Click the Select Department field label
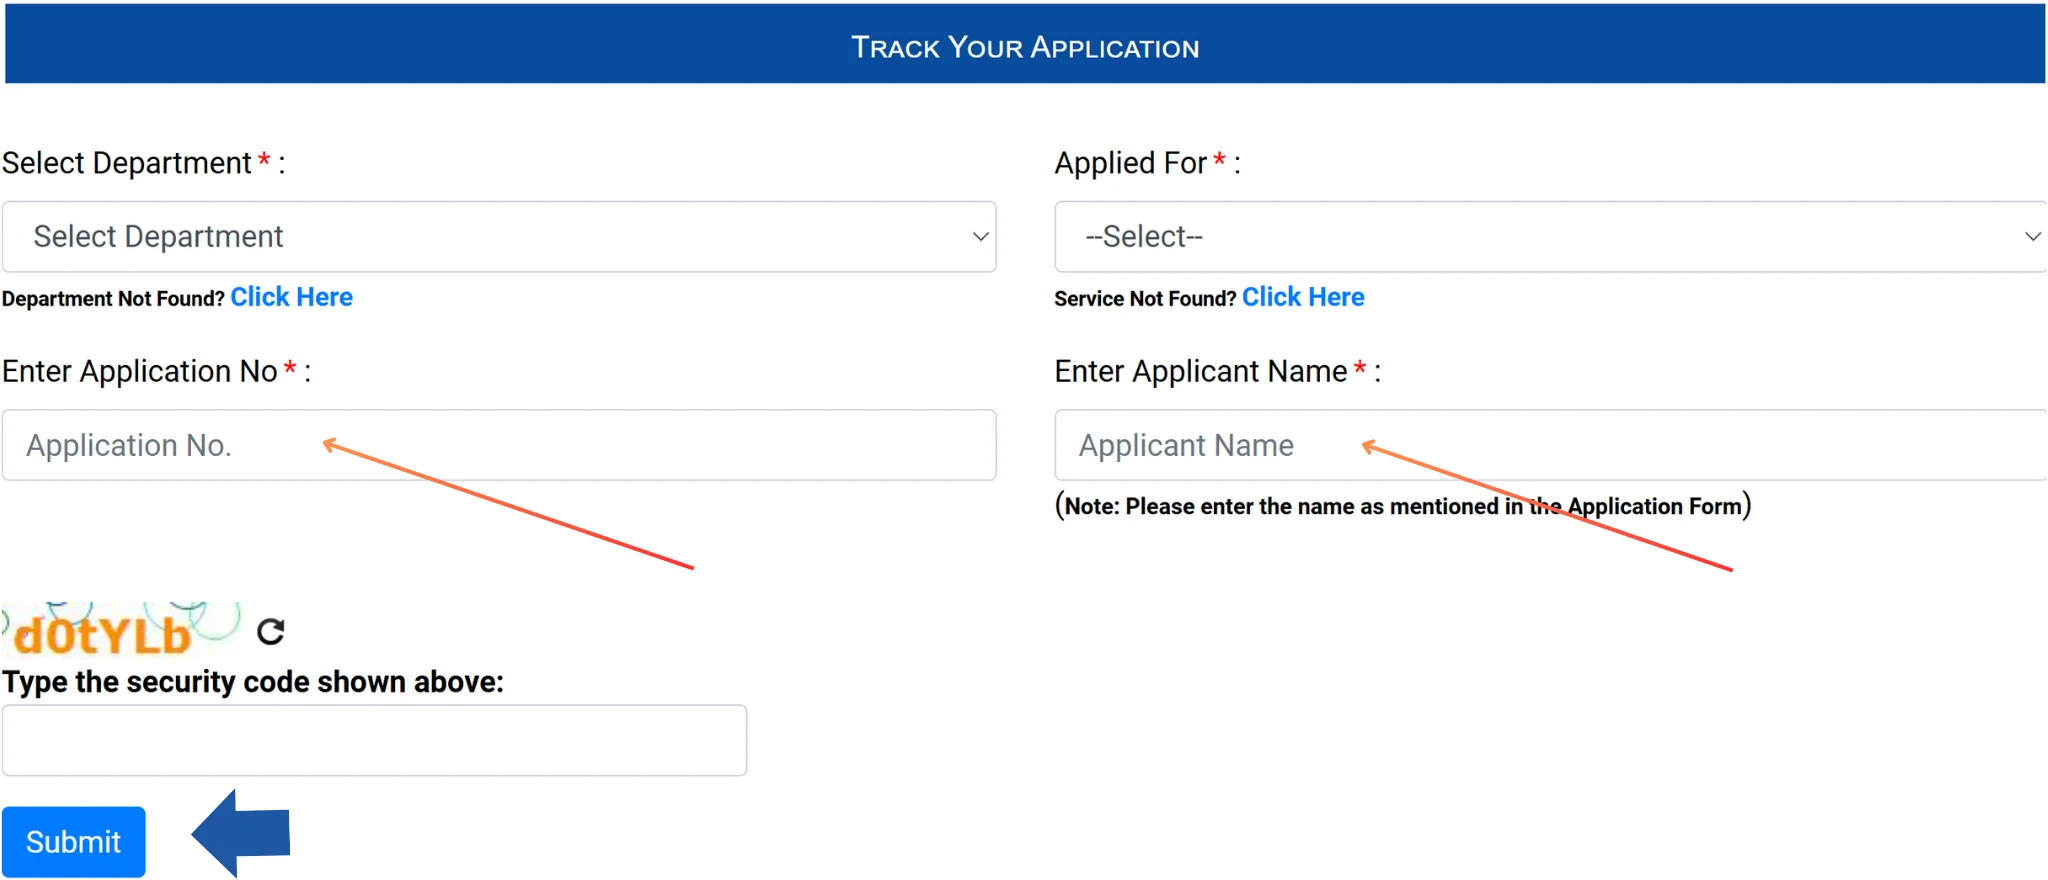This screenshot has height=880, width=2048. (127, 163)
